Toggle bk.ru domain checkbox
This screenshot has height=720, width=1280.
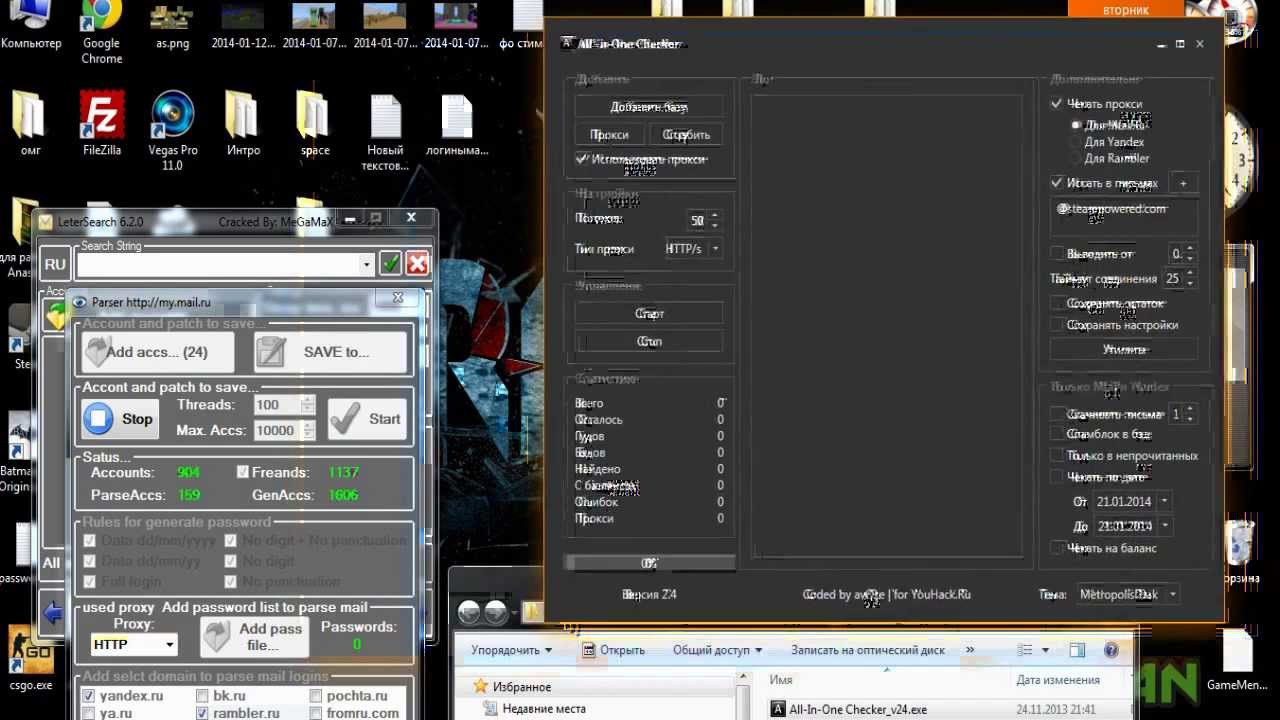tap(203, 696)
